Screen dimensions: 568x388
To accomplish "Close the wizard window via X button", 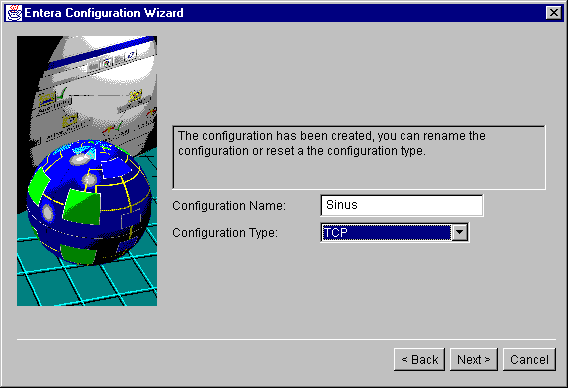I will pyautogui.click(x=554, y=13).
